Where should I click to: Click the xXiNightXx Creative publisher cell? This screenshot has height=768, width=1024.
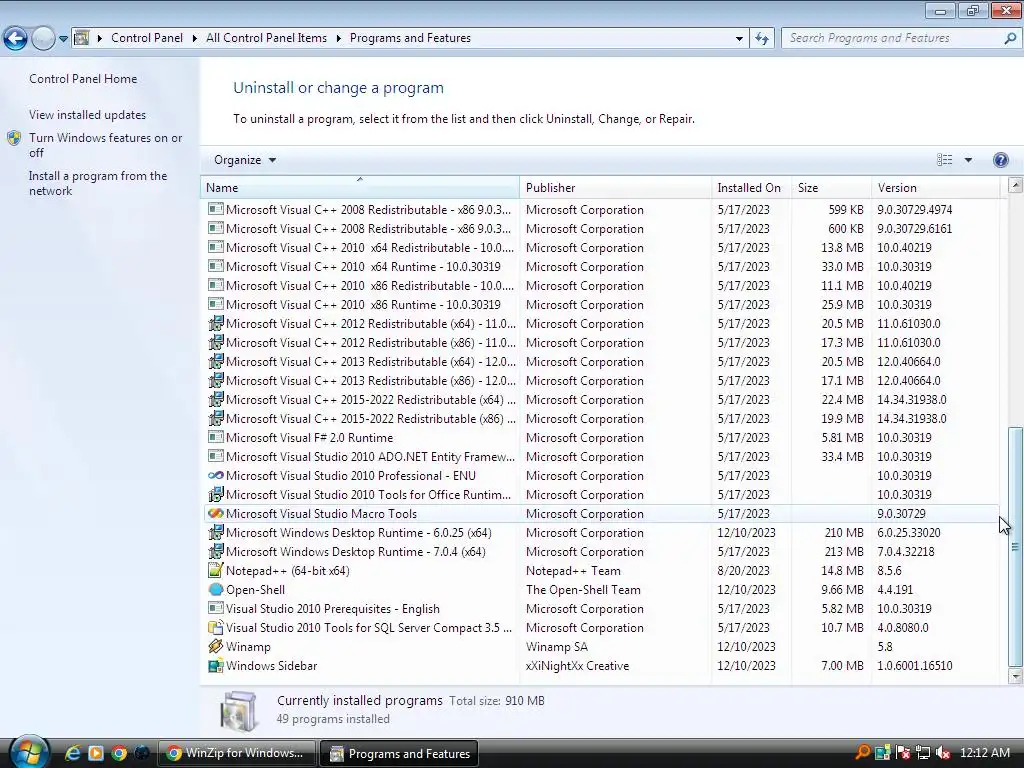pyautogui.click(x=577, y=665)
